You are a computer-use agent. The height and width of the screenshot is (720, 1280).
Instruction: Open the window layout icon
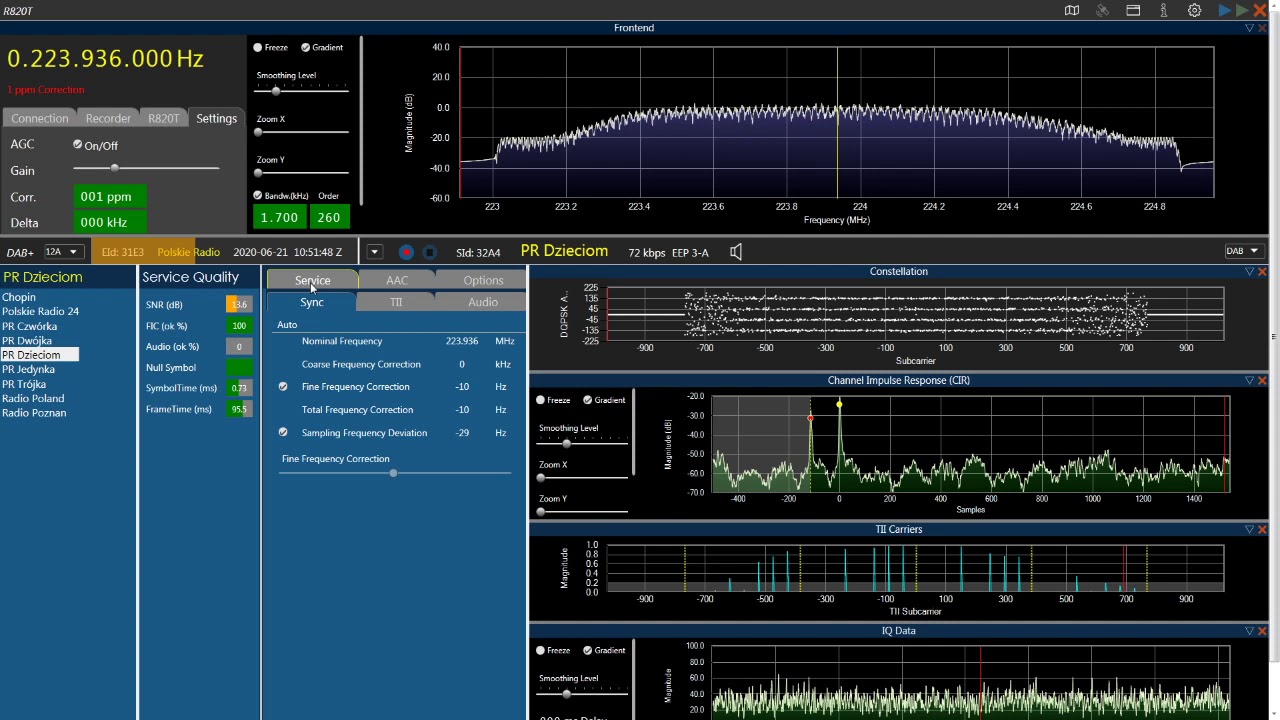coord(1133,10)
